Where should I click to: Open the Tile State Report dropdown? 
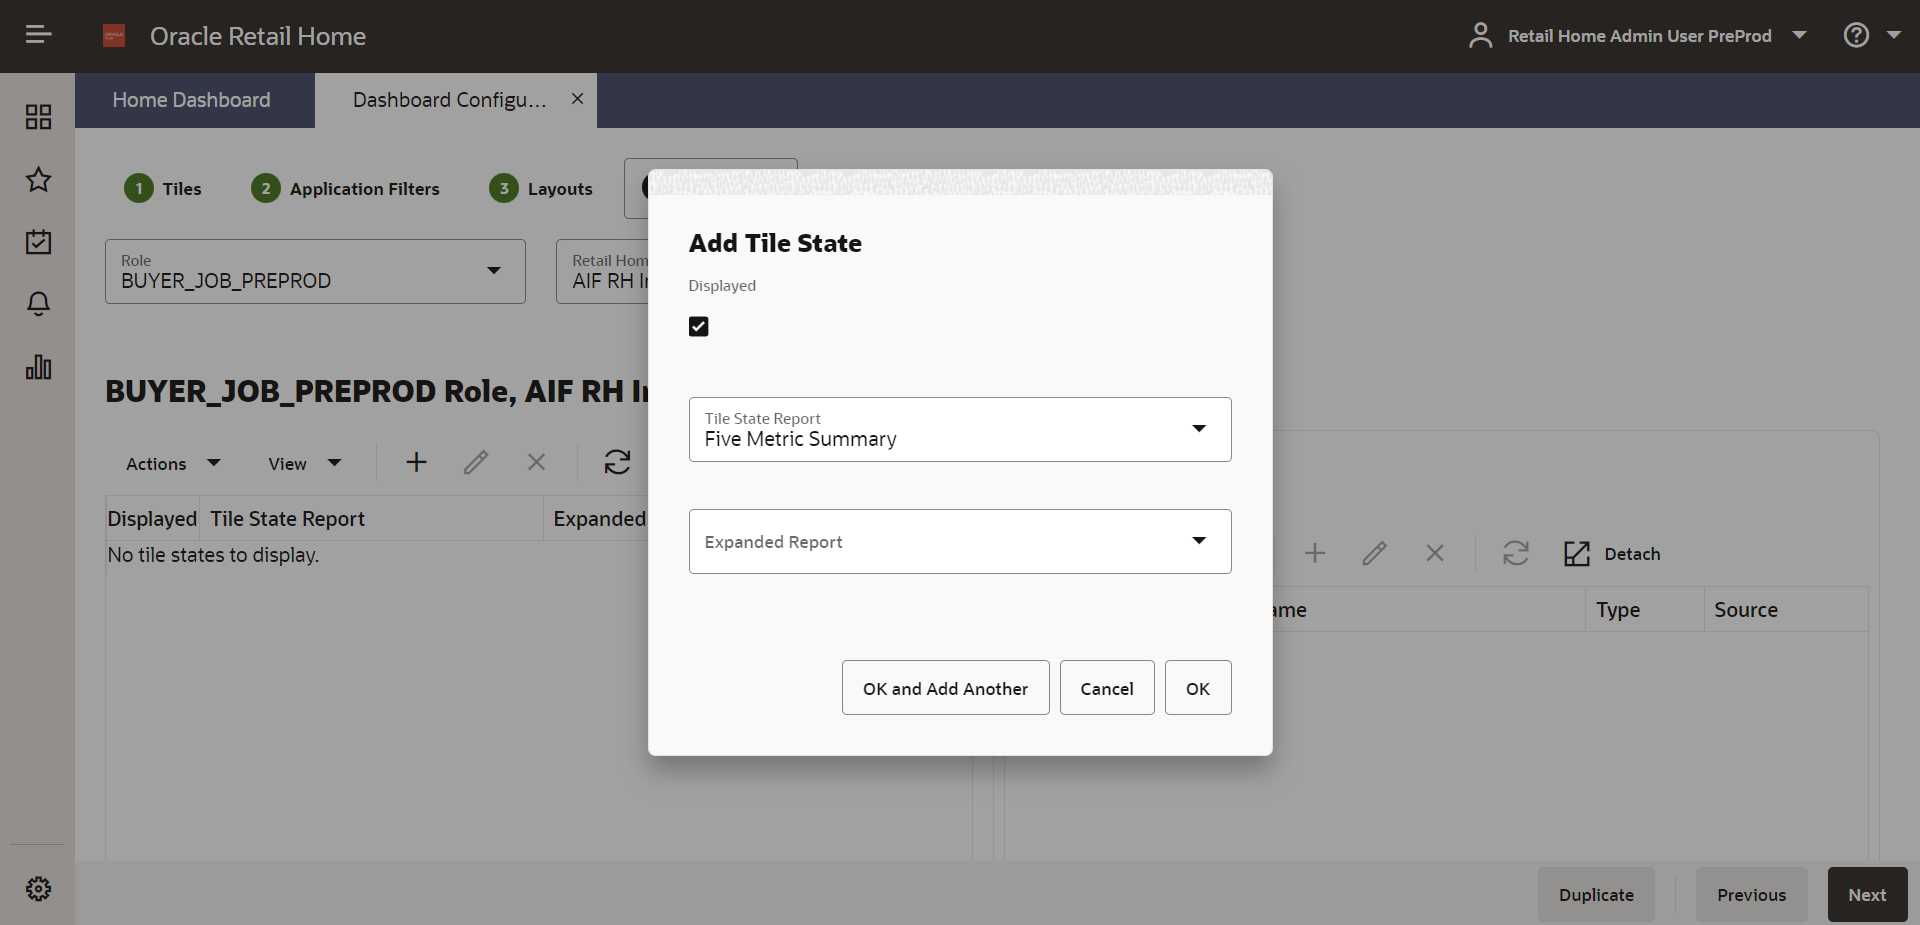pos(1198,429)
